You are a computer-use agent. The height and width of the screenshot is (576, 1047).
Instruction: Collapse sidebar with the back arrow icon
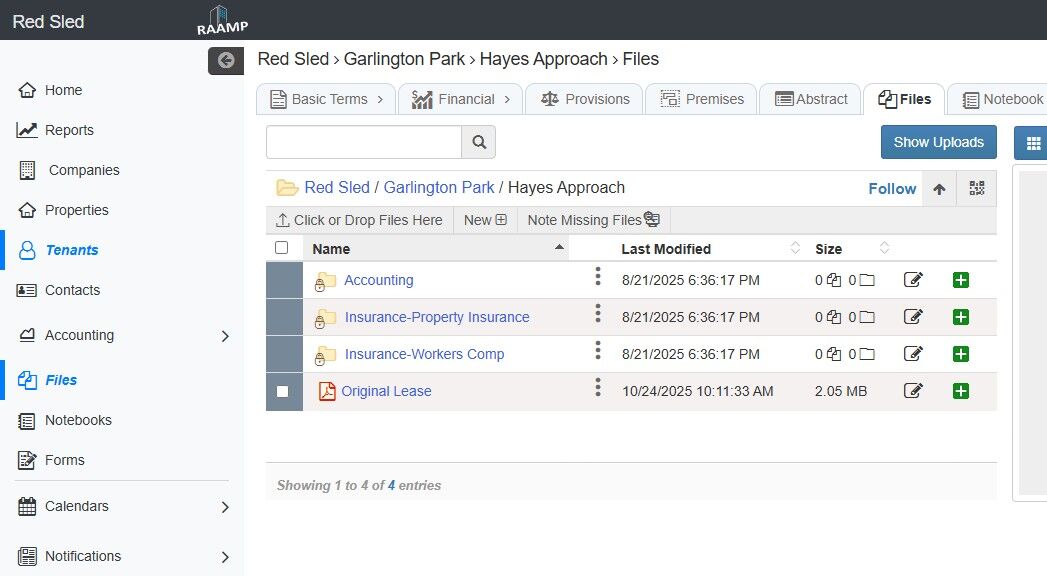pos(226,60)
